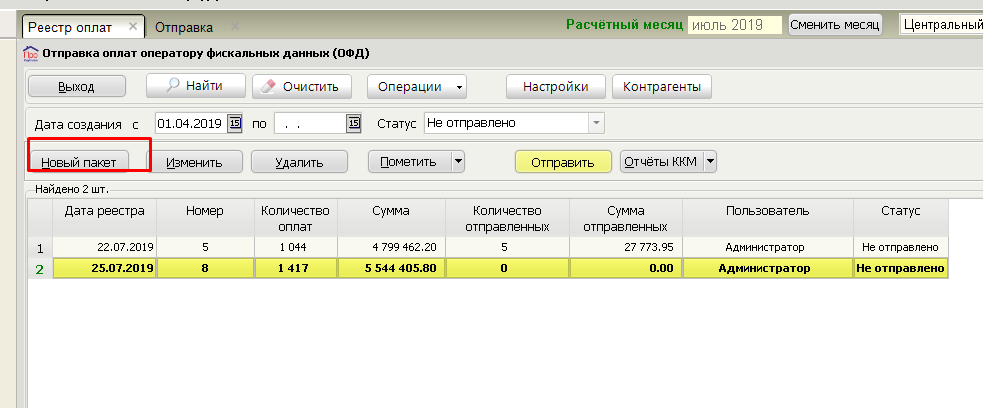Sort by the Количество оплат column header
This screenshot has height=408, width=983.
point(295,217)
